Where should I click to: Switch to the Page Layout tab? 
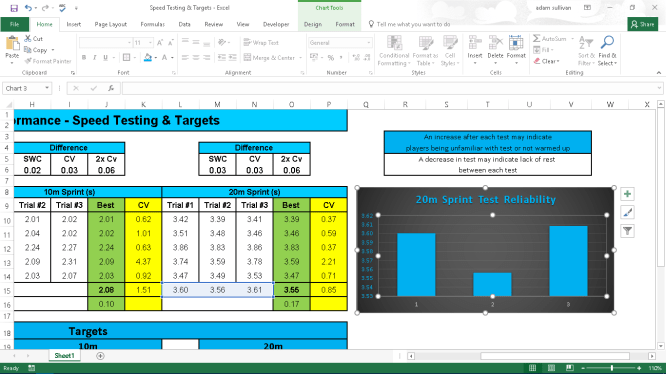(110, 24)
